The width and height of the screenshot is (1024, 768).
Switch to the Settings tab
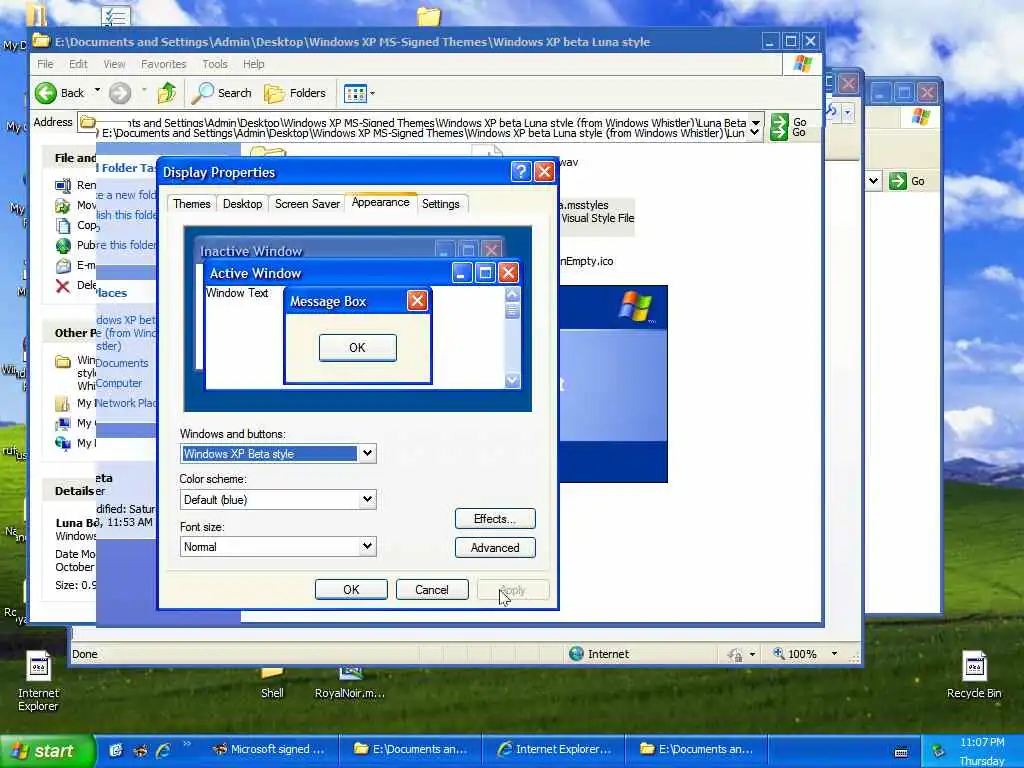pos(441,204)
